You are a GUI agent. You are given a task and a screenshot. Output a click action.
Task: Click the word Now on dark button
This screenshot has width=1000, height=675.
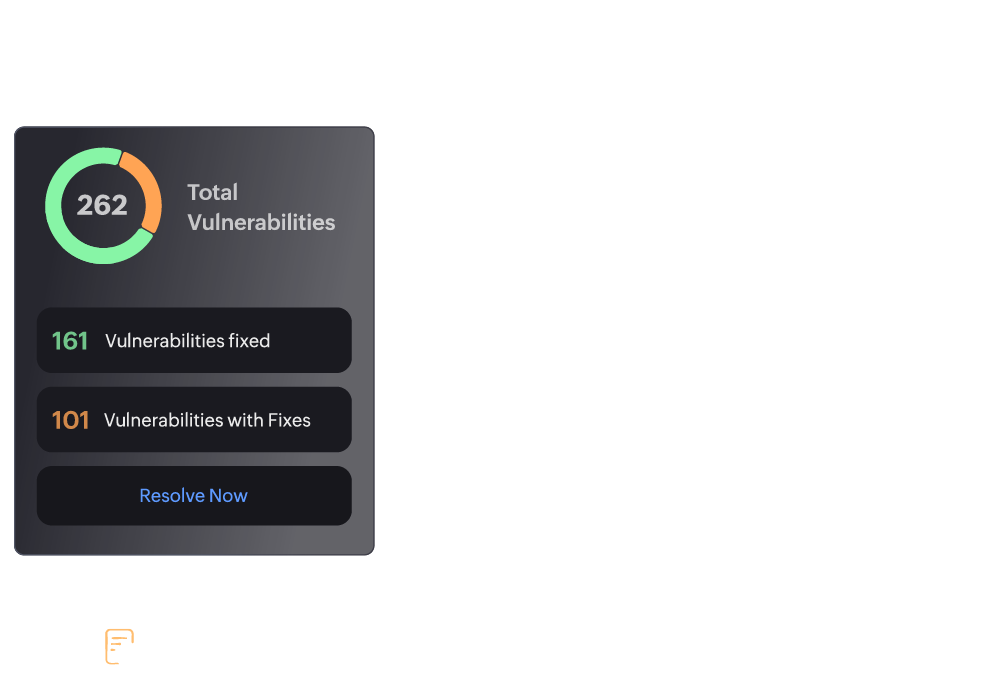[x=228, y=496]
